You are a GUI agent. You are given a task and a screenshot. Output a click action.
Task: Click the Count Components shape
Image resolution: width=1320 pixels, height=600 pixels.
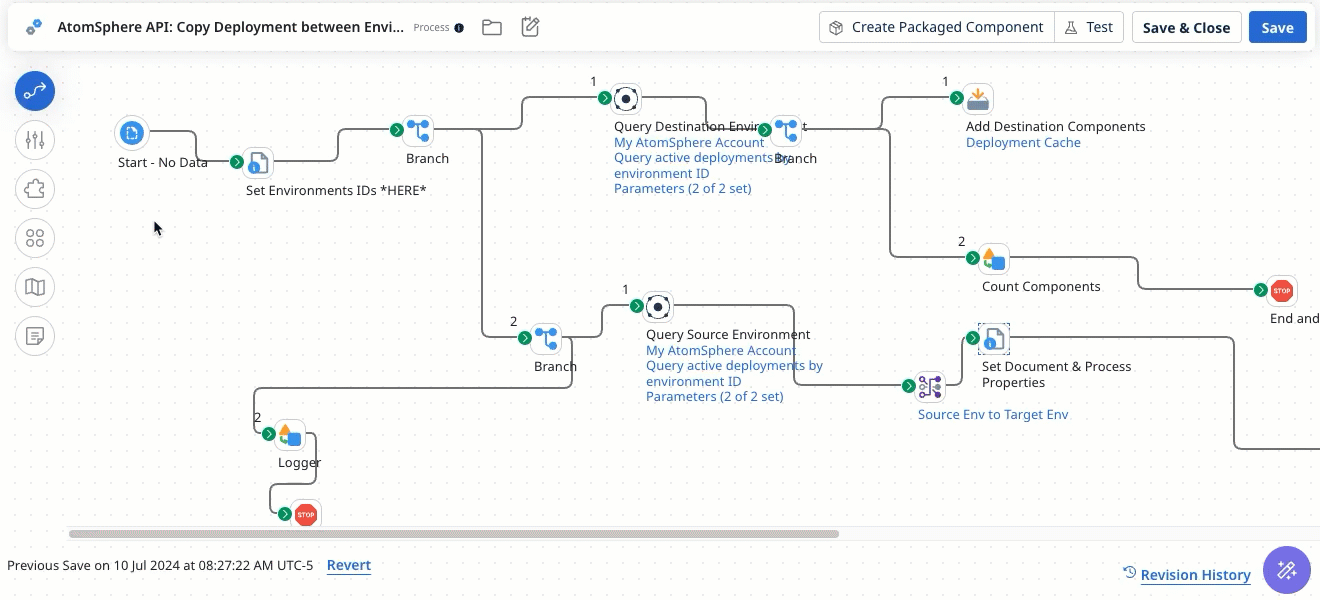coord(993,258)
